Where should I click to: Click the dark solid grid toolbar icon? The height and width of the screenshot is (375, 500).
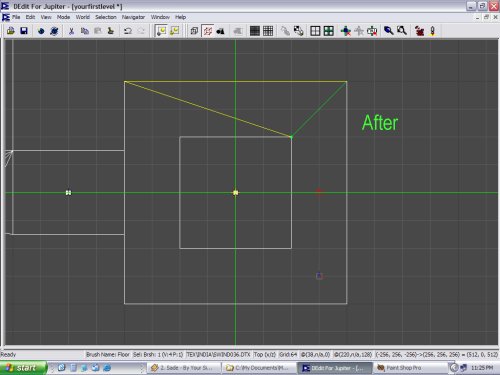(255, 31)
